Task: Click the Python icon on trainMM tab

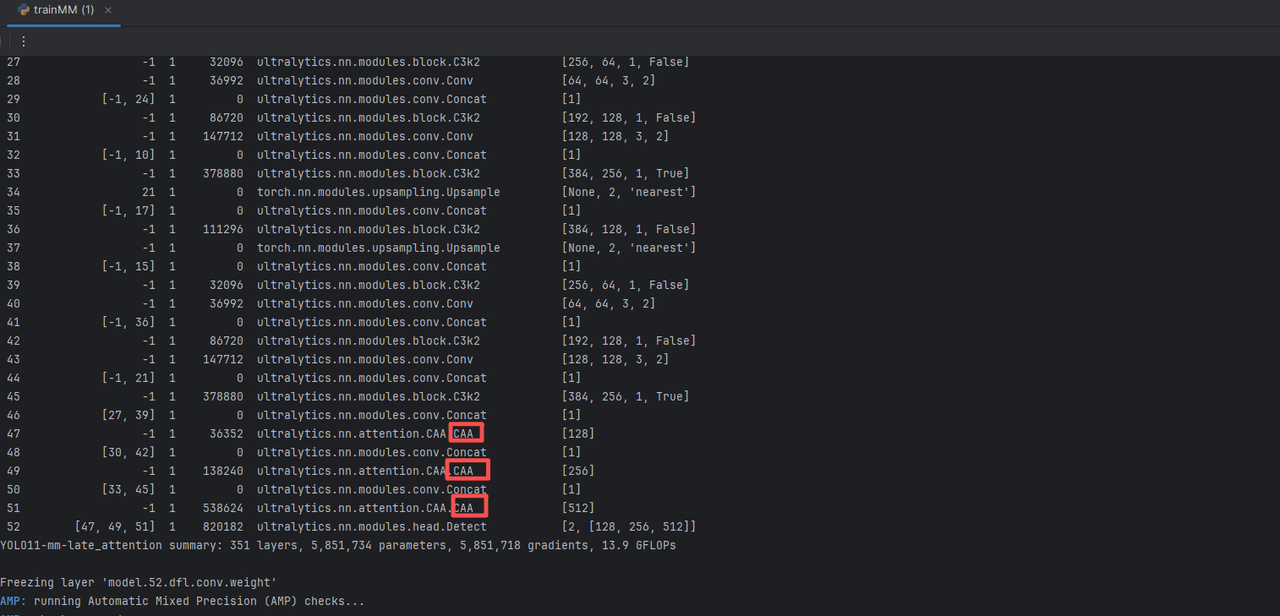Action: coord(23,10)
